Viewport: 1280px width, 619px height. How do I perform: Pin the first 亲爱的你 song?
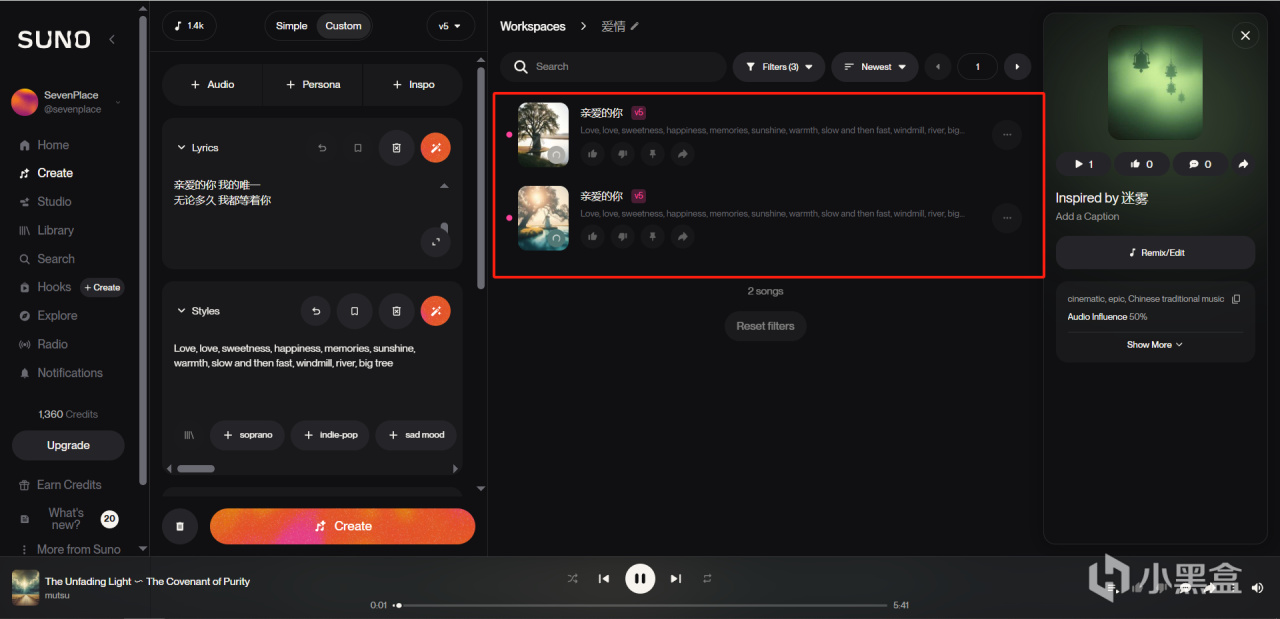pos(652,154)
